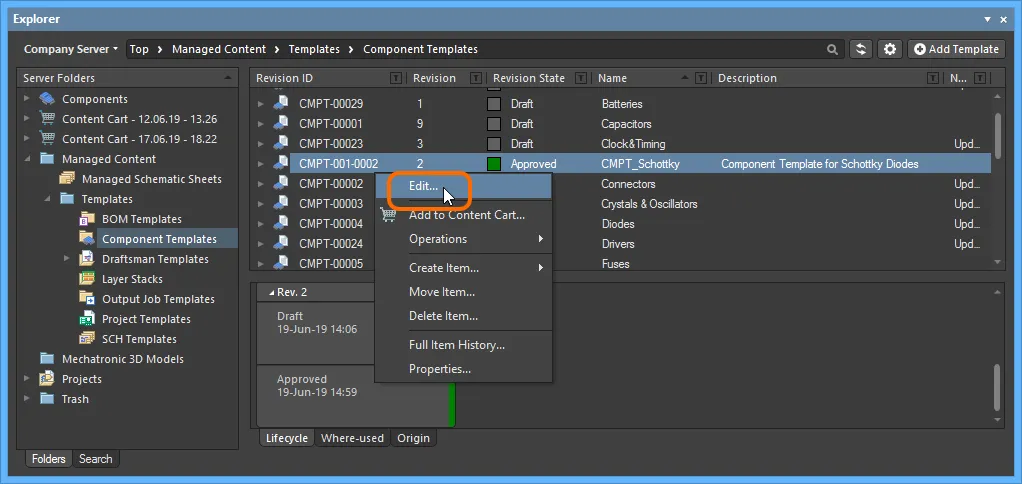
Task: Open the Explorer panel options dropdown arrow
Action: (x=989, y=20)
